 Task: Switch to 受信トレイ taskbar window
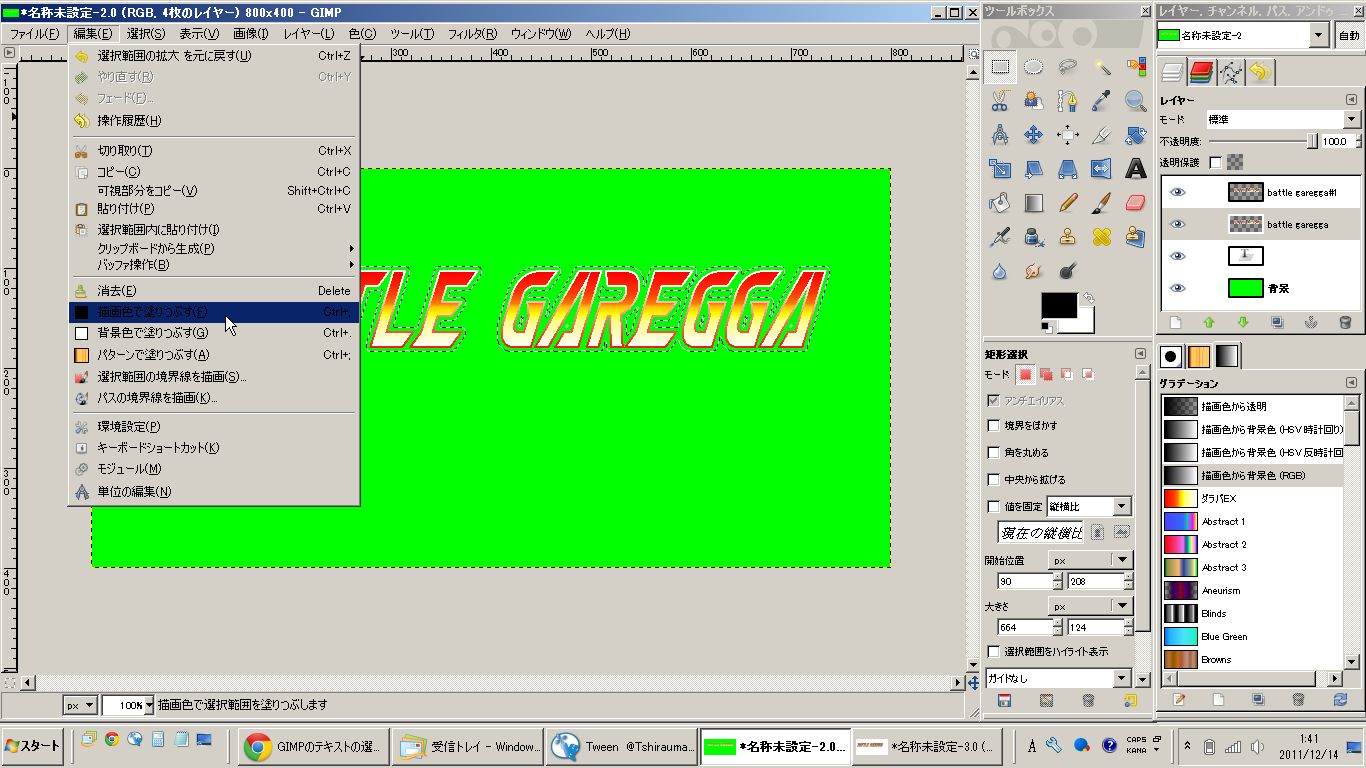point(468,746)
